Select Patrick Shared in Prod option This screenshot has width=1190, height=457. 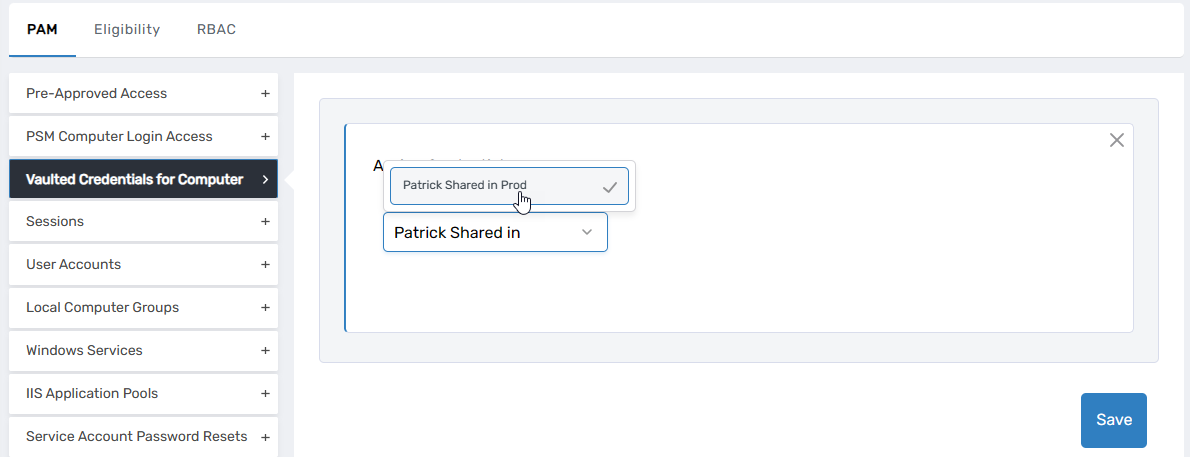465,186
